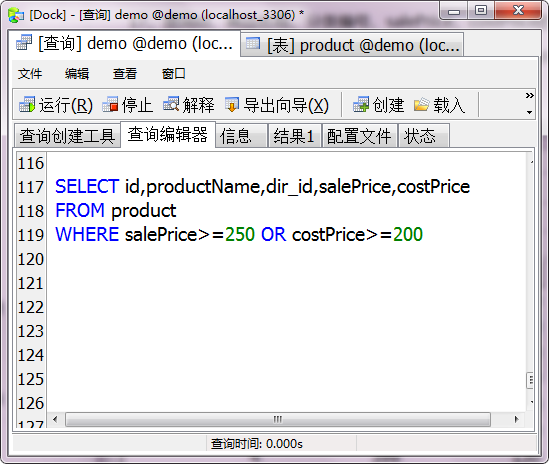Run the query with 运行(R) icon

point(27,105)
